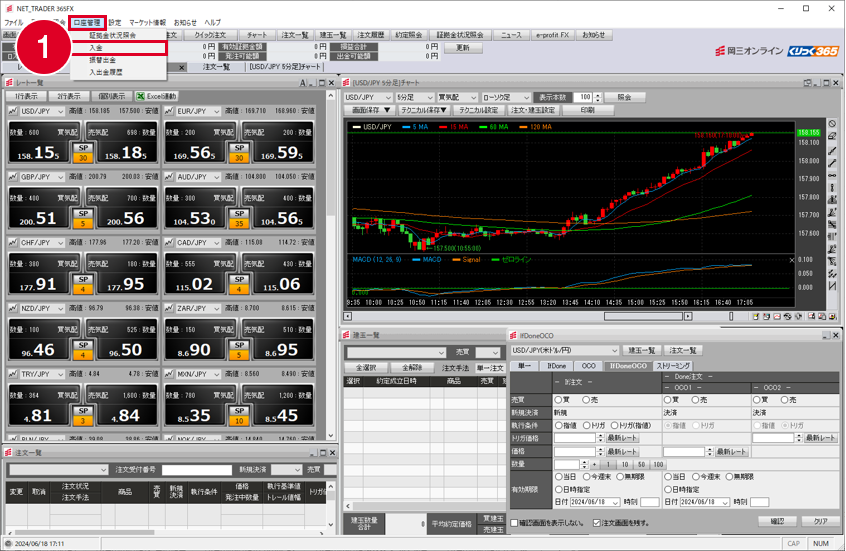Open the ローソク足 chart style dropdown
Image resolution: width=846 pixels, height=551 pixels.
click(506, 97)
